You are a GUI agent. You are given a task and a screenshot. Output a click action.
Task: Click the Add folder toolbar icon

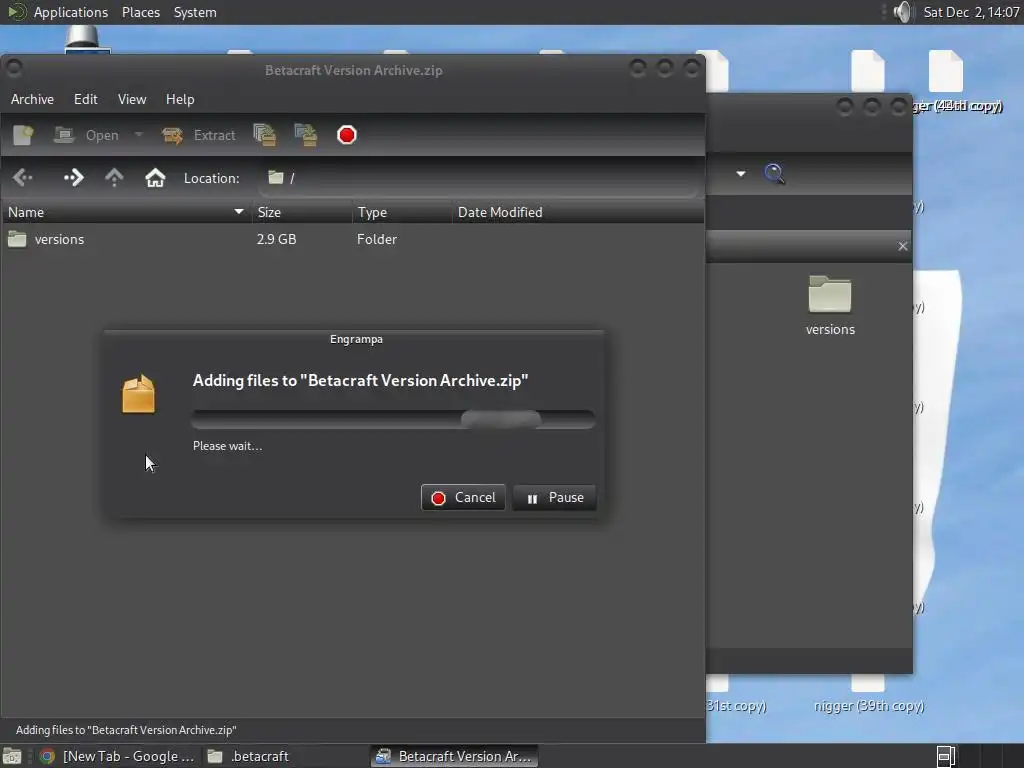(306, 135)
